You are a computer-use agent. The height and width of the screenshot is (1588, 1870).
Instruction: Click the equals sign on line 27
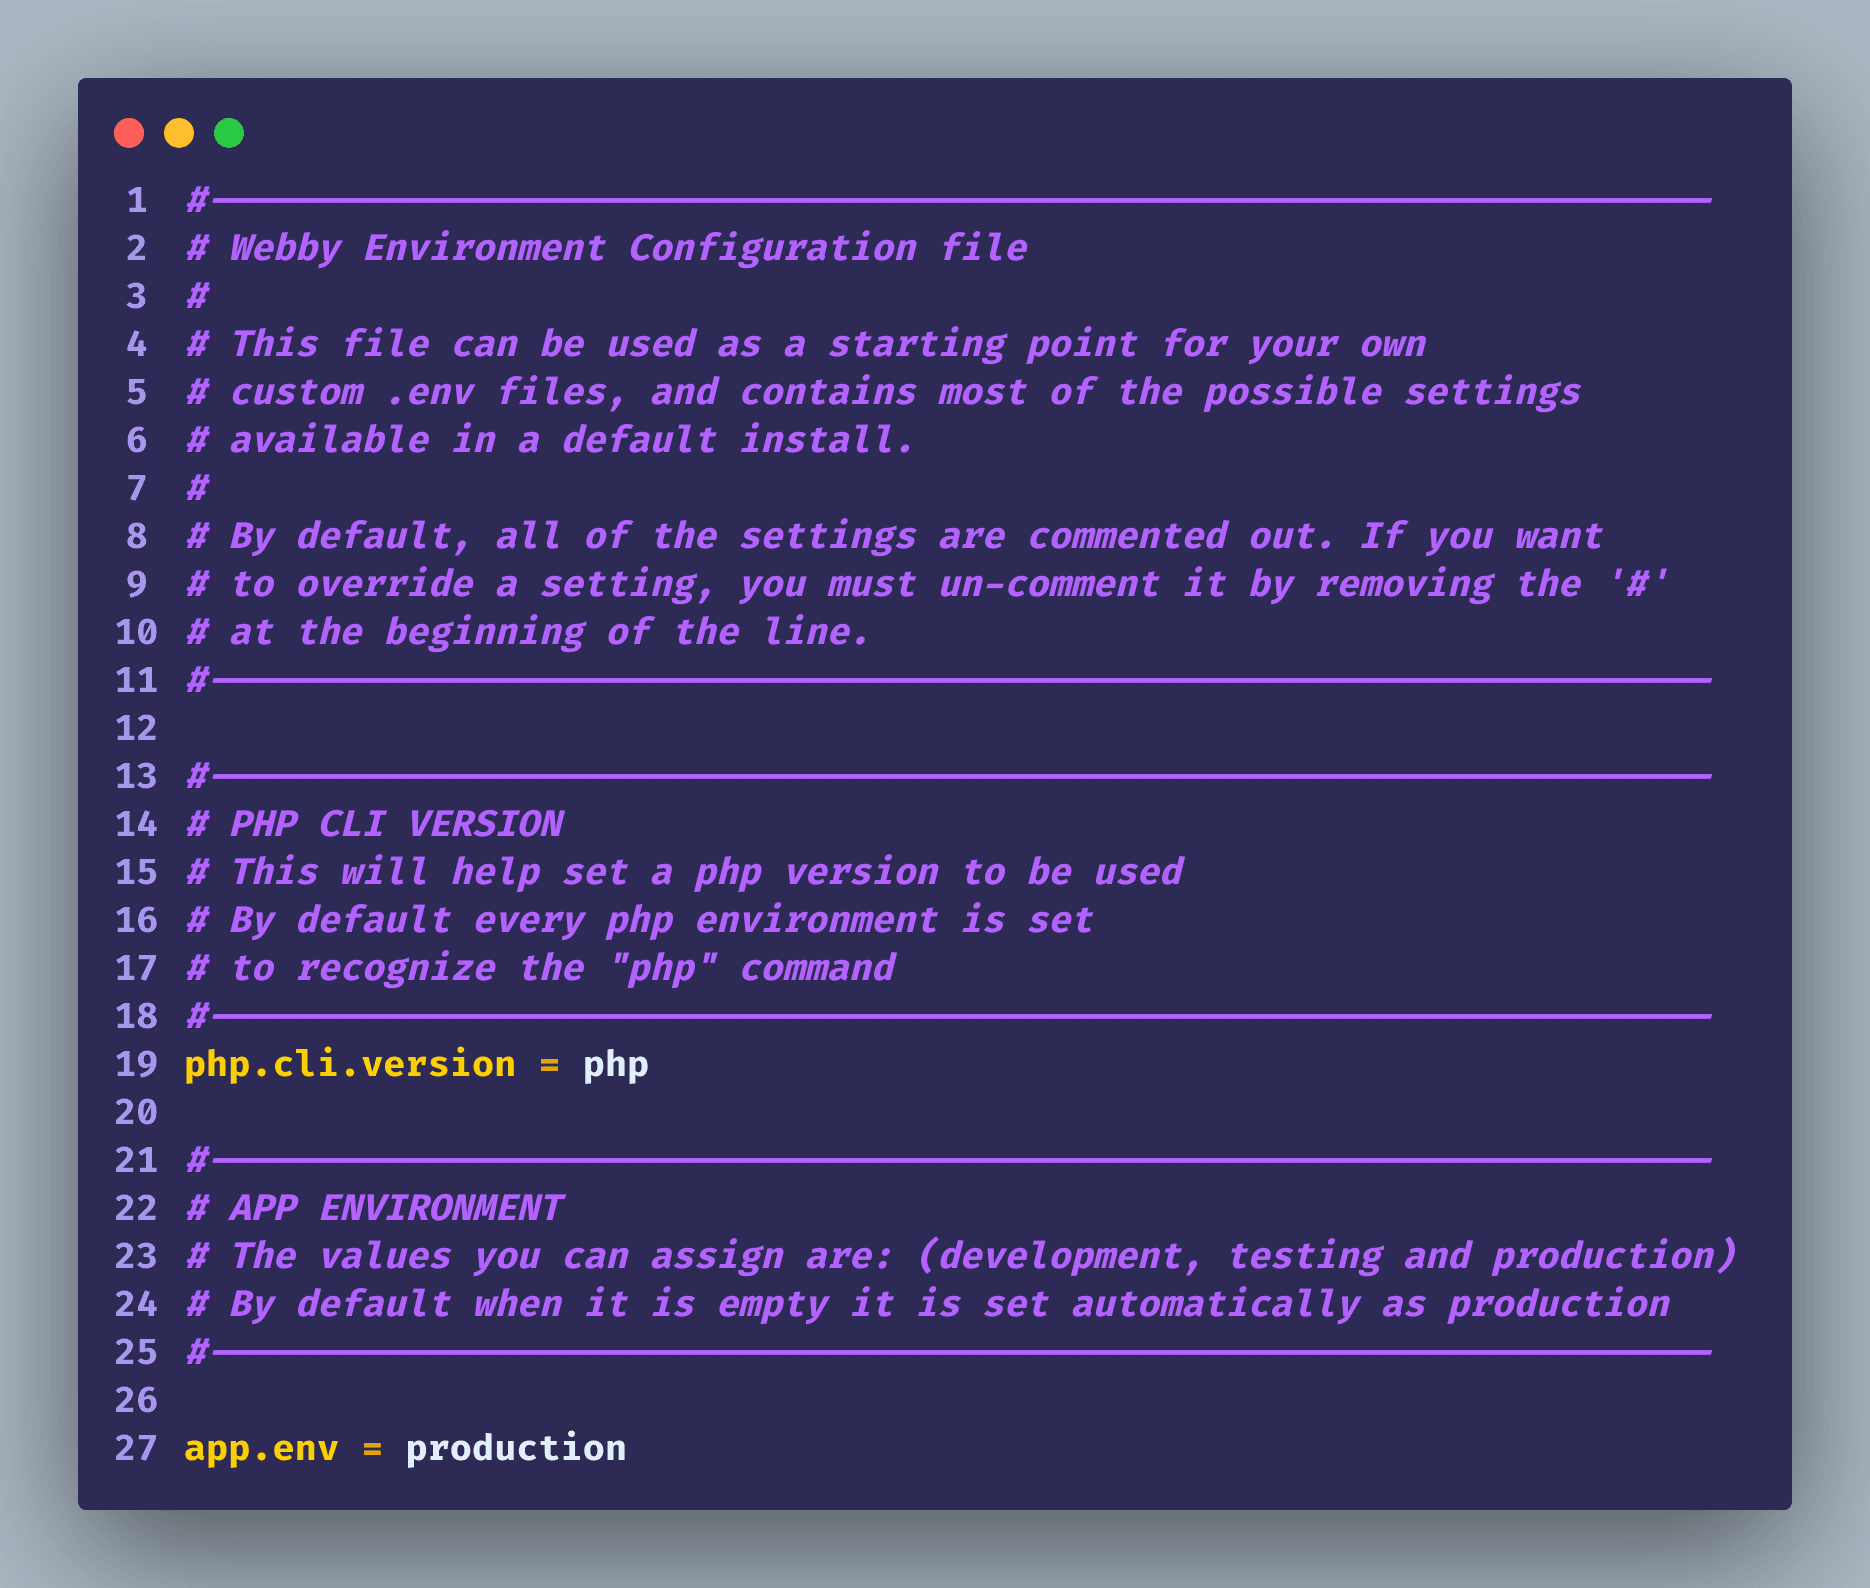[x=372, y=1449]
